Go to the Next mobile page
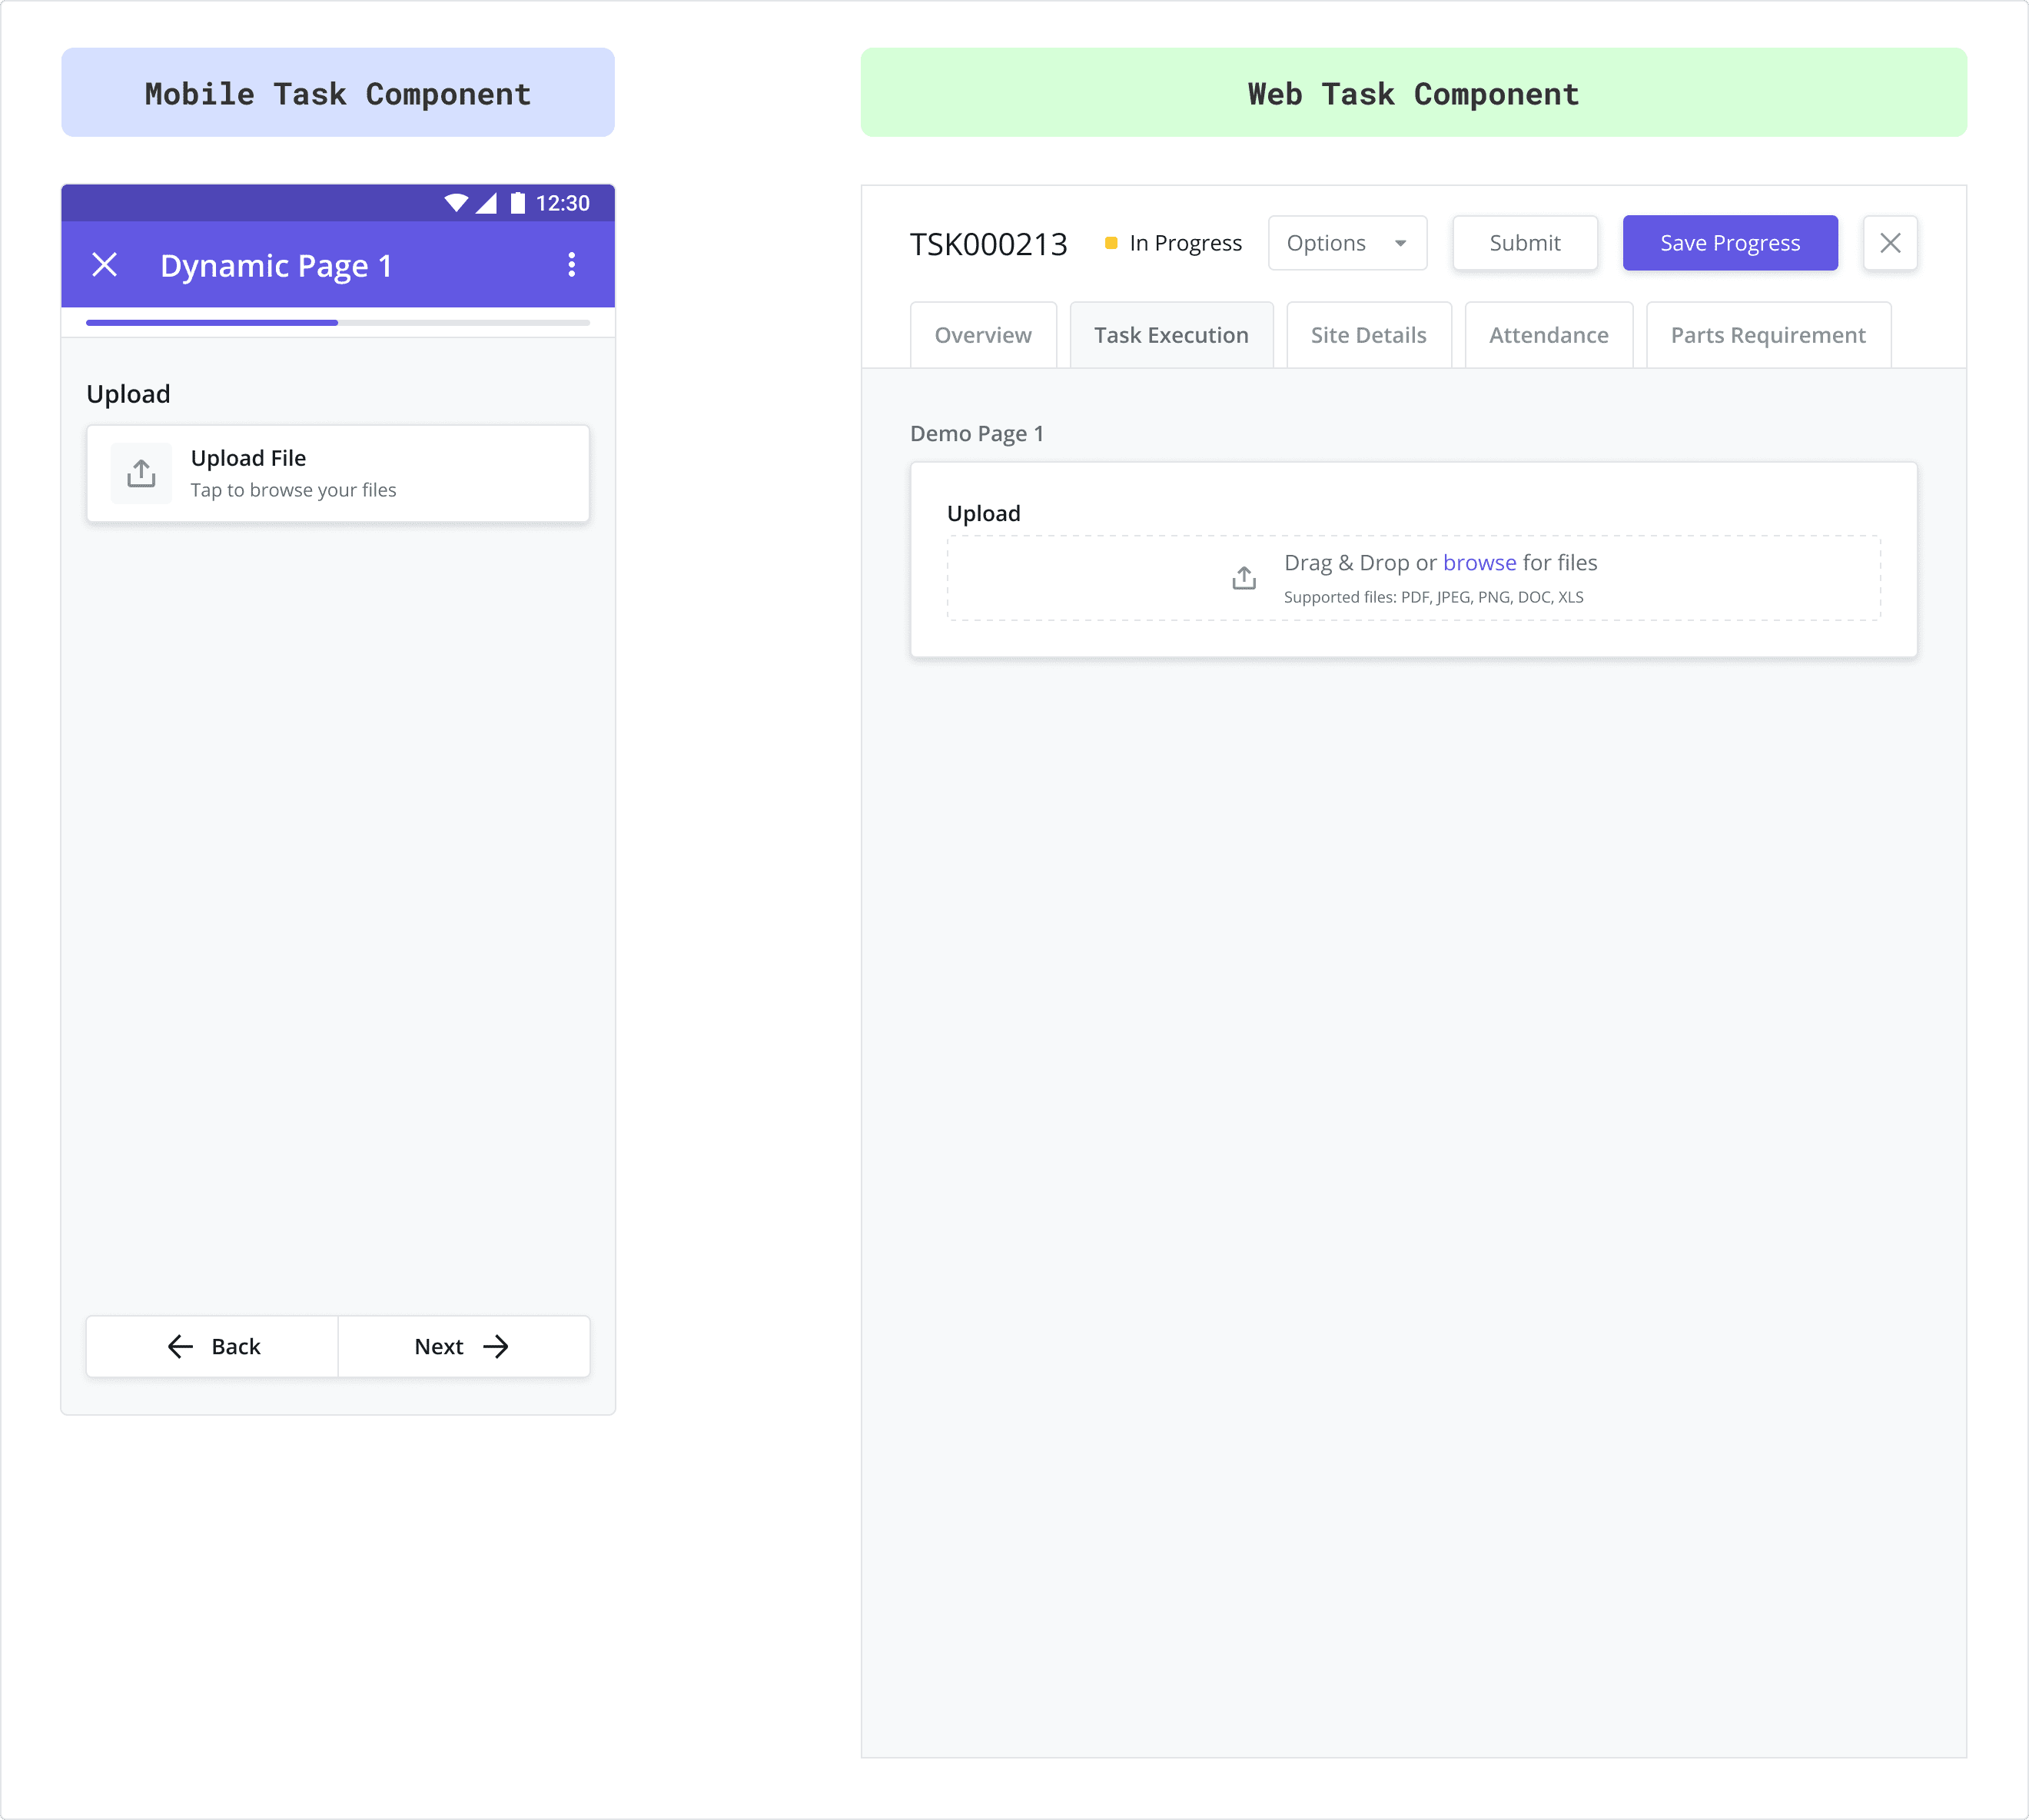Viewport: 2029px width, 1820px height. point(464,1347)
